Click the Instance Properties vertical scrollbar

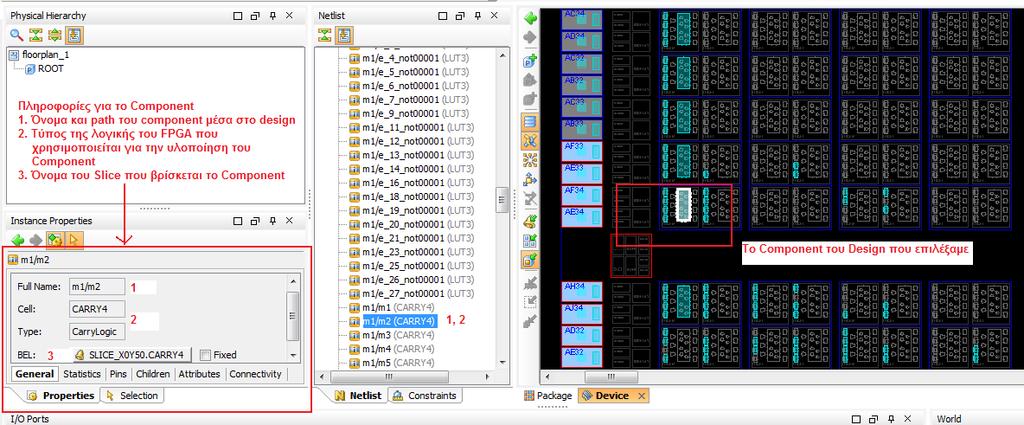293,315
